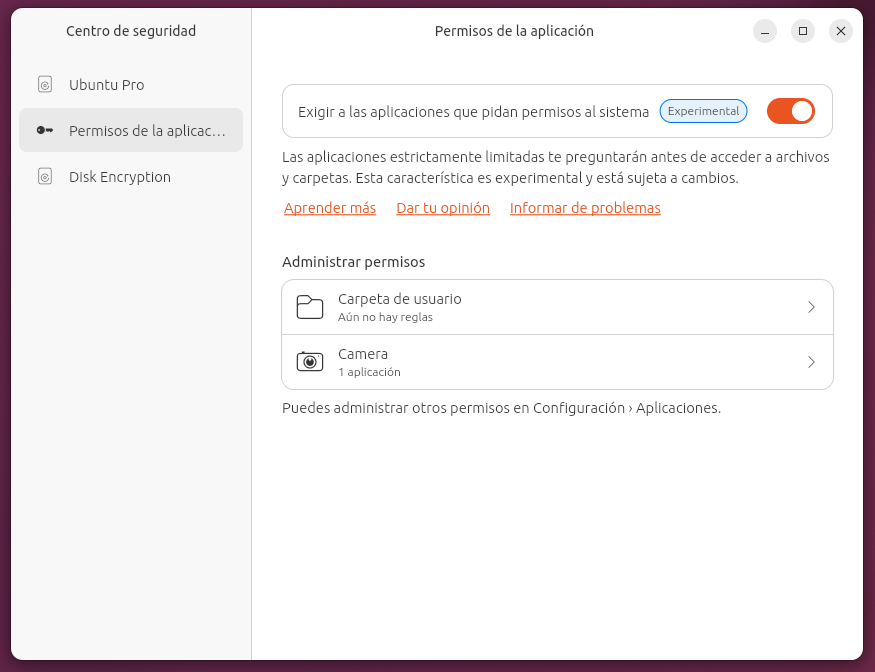Click the Disk Encryption disc icon

tap(43, 176)
